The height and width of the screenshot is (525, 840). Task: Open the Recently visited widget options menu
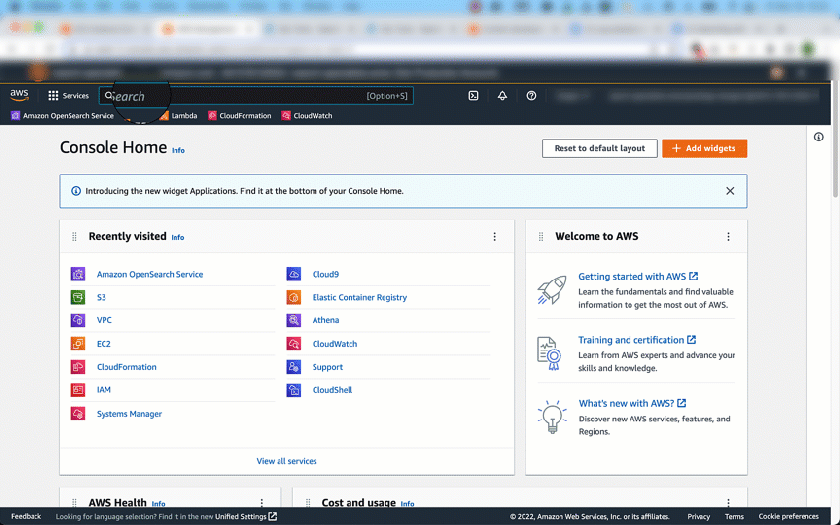pyautogui.click(x=494, y=237)
